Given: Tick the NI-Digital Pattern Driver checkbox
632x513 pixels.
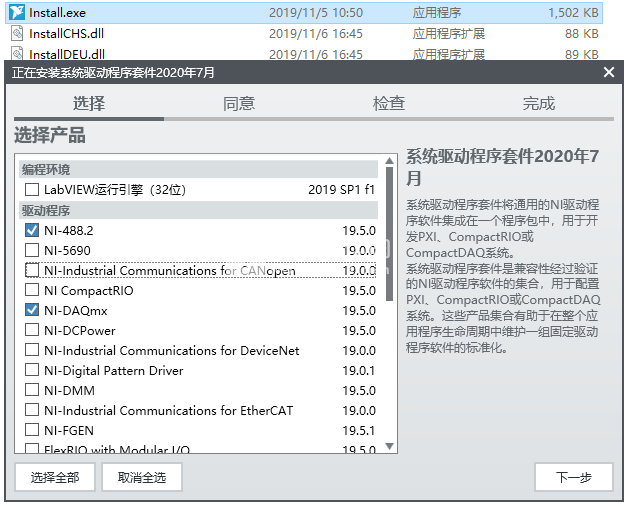Looking at the screenshot, I should (32, 370).
